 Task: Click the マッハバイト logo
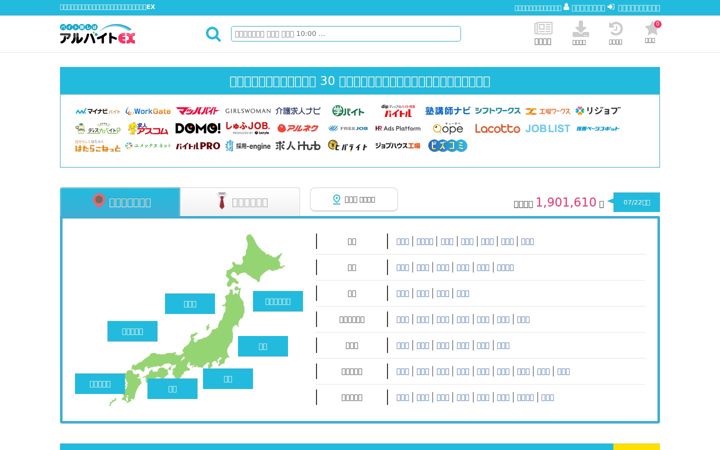[x=197, y=111]
